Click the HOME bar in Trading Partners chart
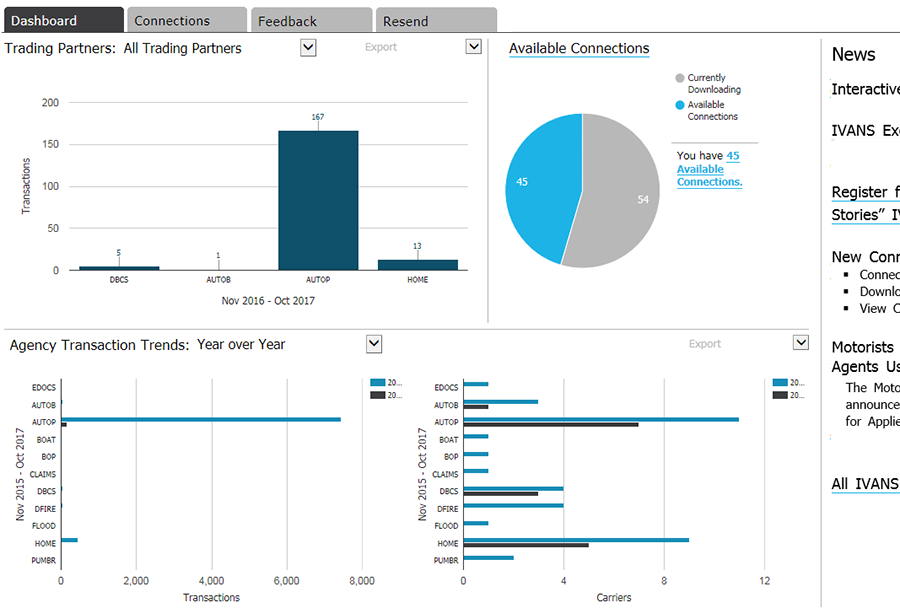900x608 pixels. (417, 265)
